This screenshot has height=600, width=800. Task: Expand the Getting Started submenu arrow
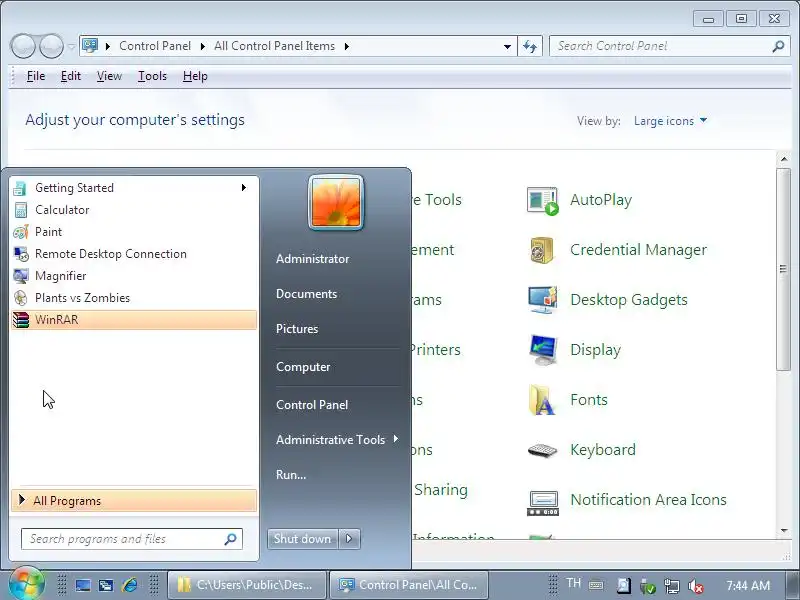244,188
